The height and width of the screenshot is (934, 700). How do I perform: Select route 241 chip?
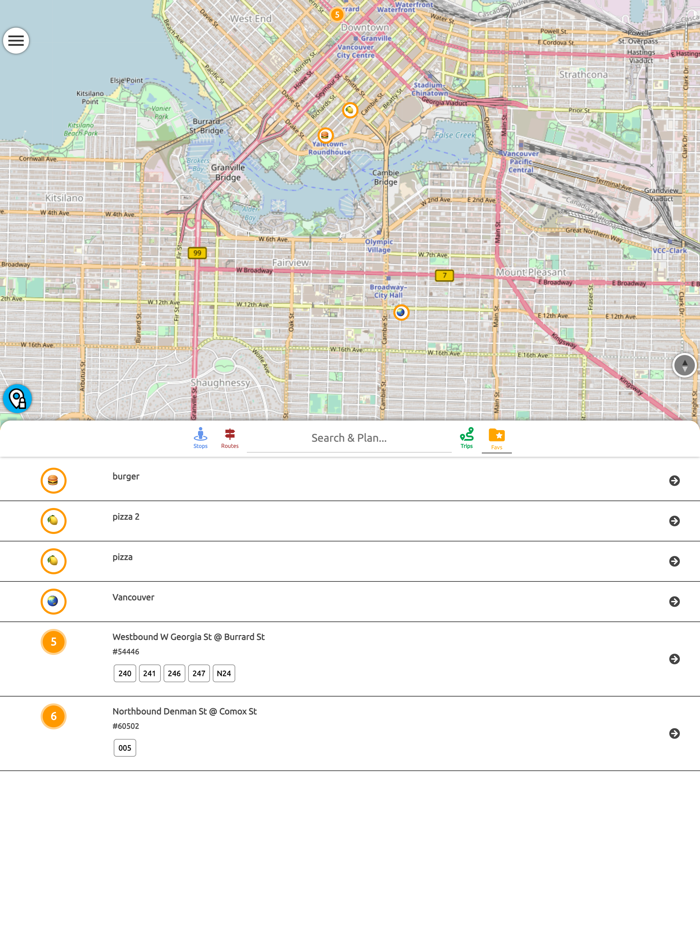pos(150,674)
